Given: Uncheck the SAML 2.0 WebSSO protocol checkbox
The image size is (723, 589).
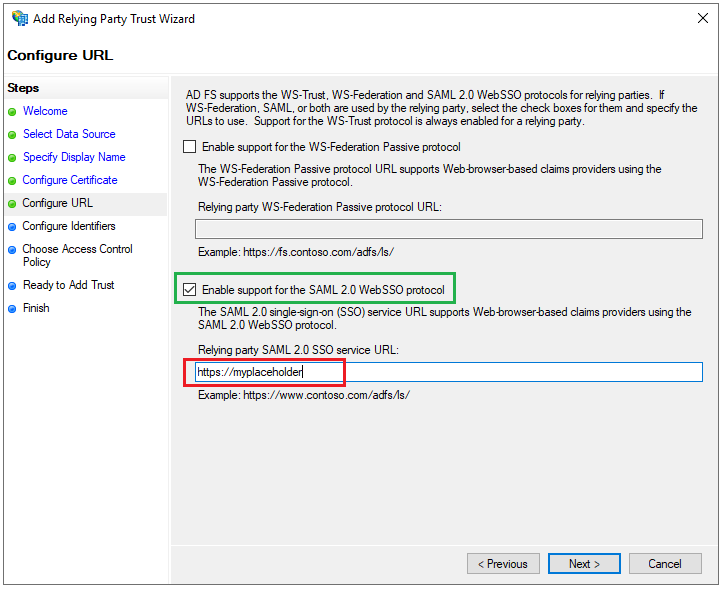Looking at the screenshot, I should click(190, 290).
